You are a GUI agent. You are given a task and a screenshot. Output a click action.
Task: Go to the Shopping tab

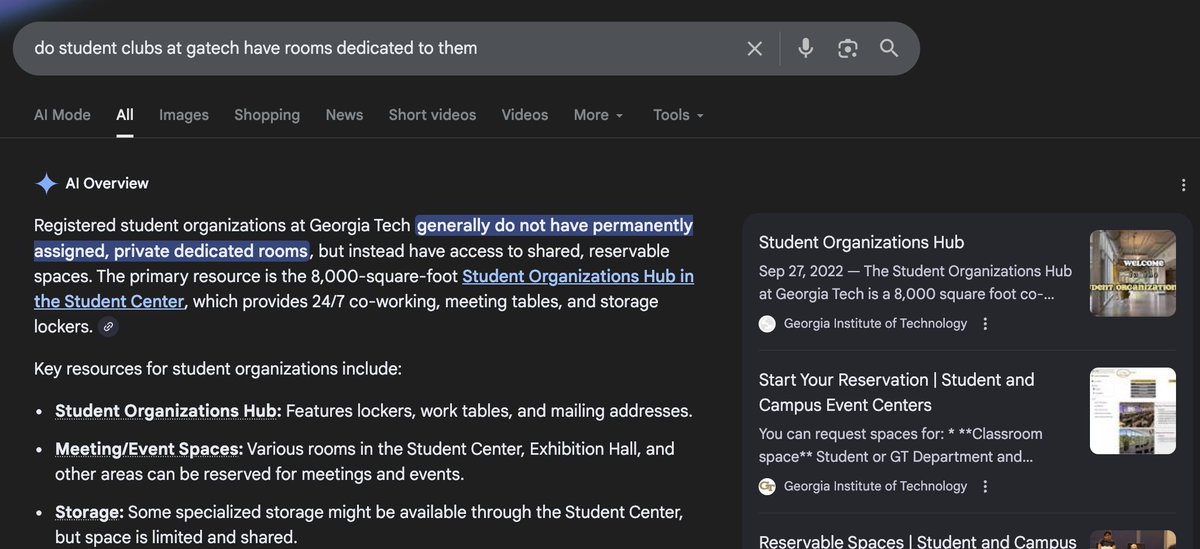267,115
